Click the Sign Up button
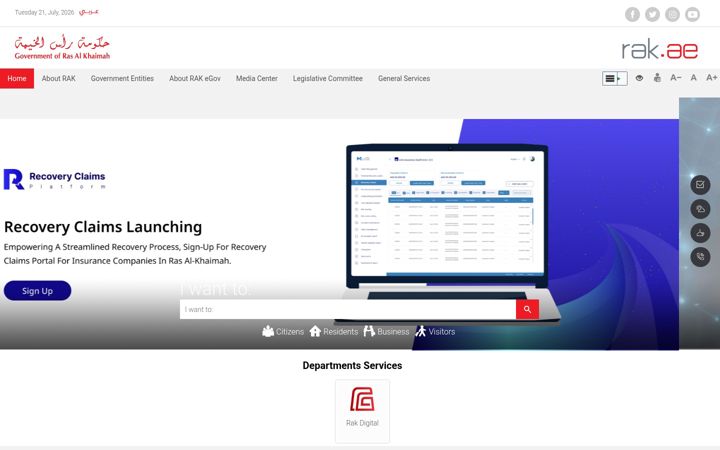The height and width of the screenshot is (450, 720). point(38,291)
